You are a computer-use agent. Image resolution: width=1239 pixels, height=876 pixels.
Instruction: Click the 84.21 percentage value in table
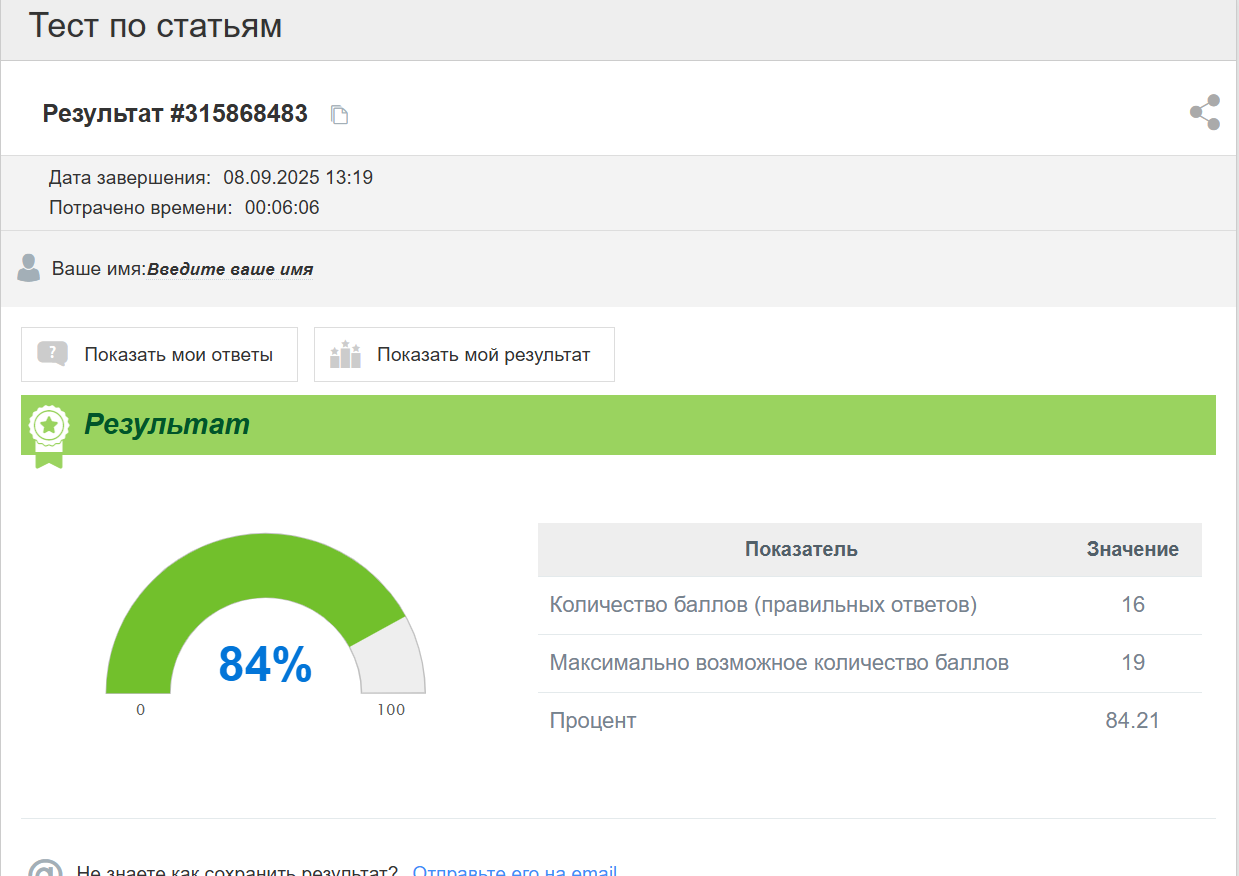(x=1132, y=720)
